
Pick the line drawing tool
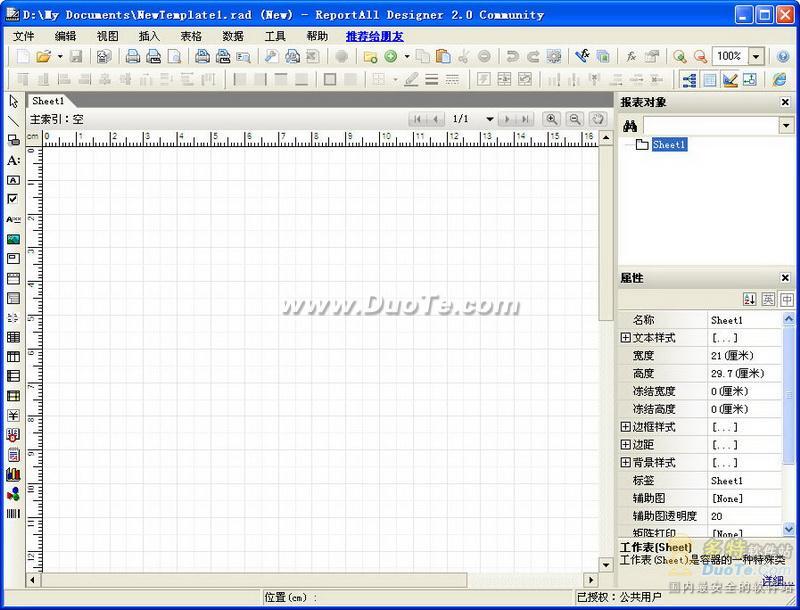[13, 121]
